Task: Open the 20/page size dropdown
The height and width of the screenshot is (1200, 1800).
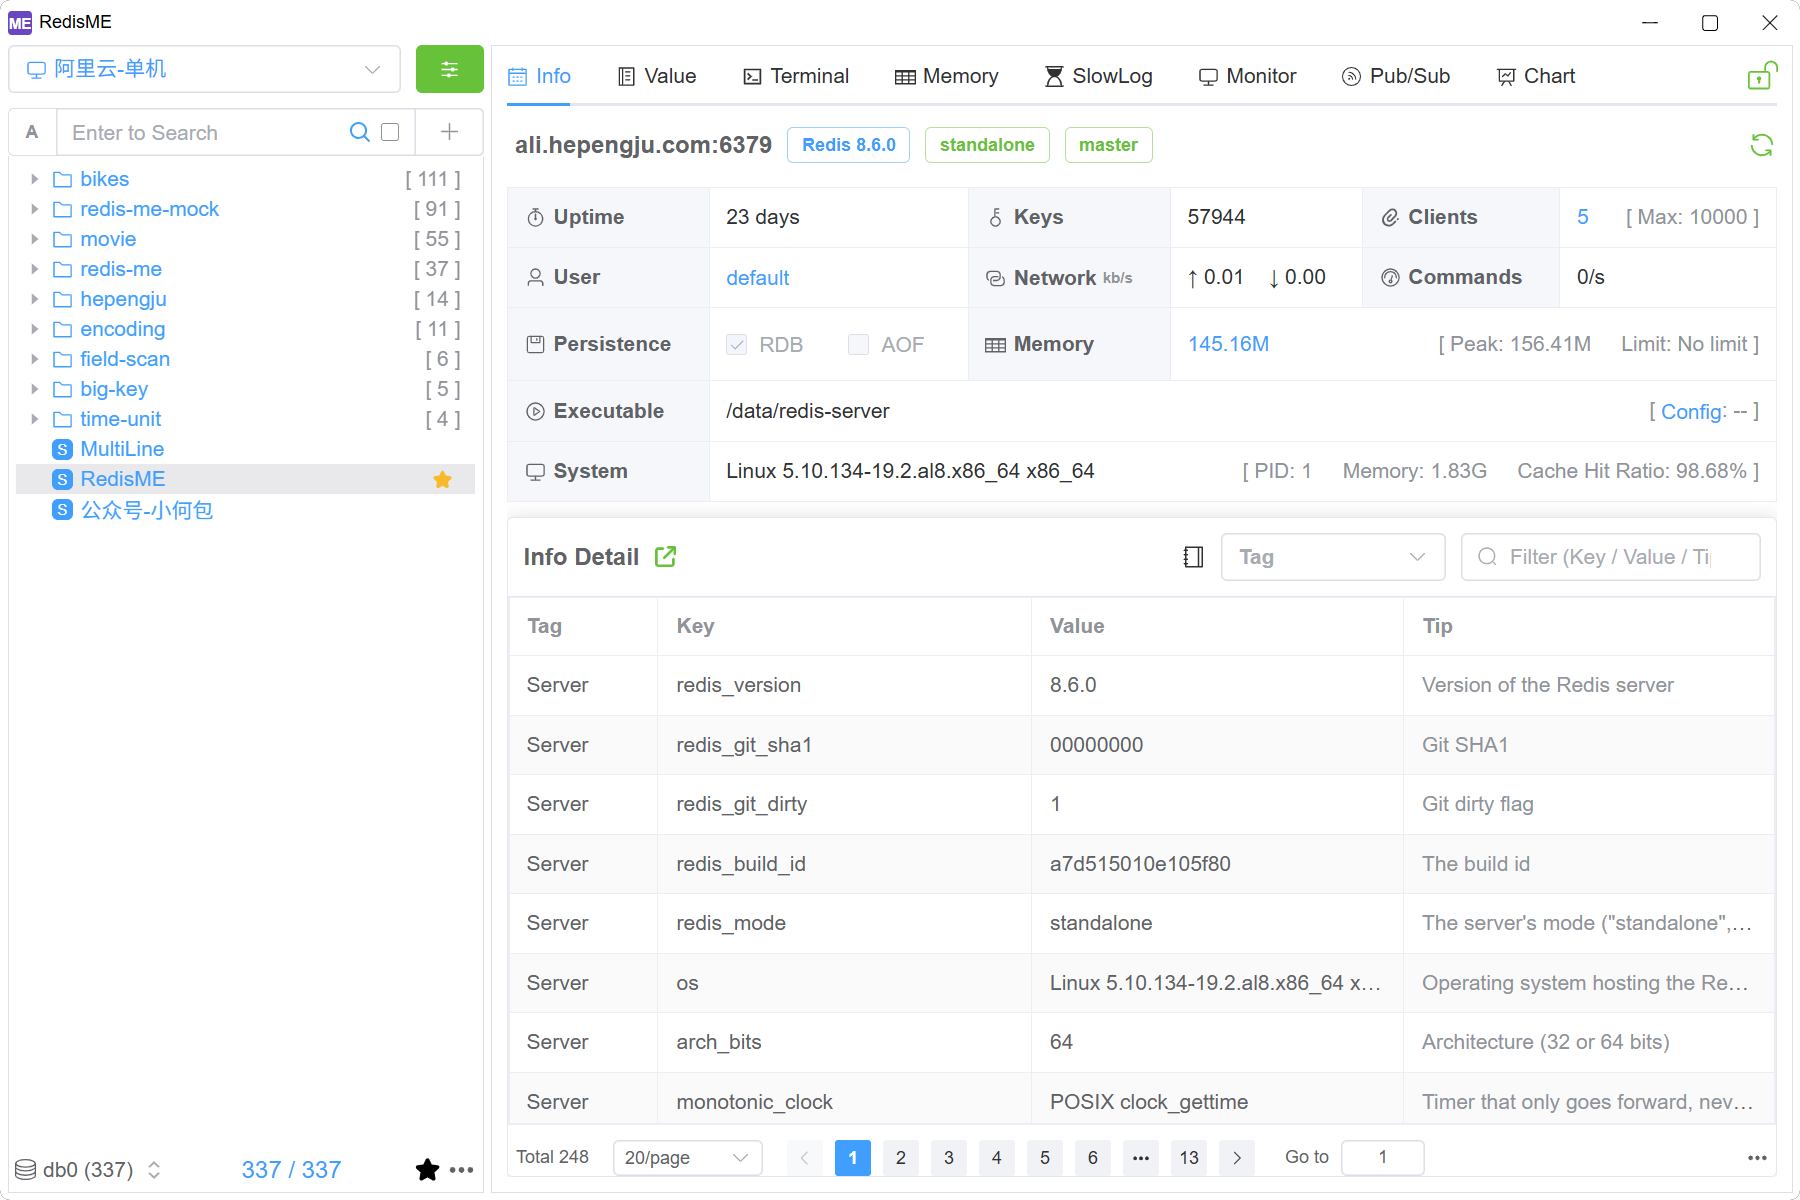Action: click(687, 1158)
